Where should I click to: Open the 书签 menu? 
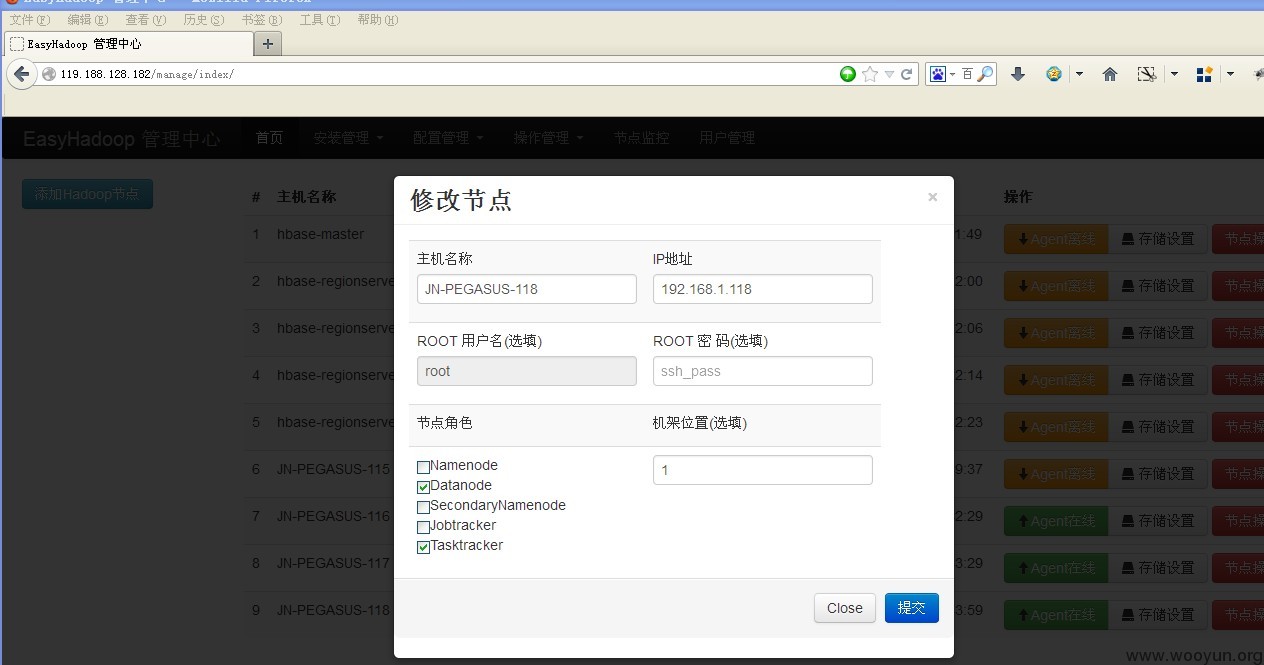tap(262, 20)
